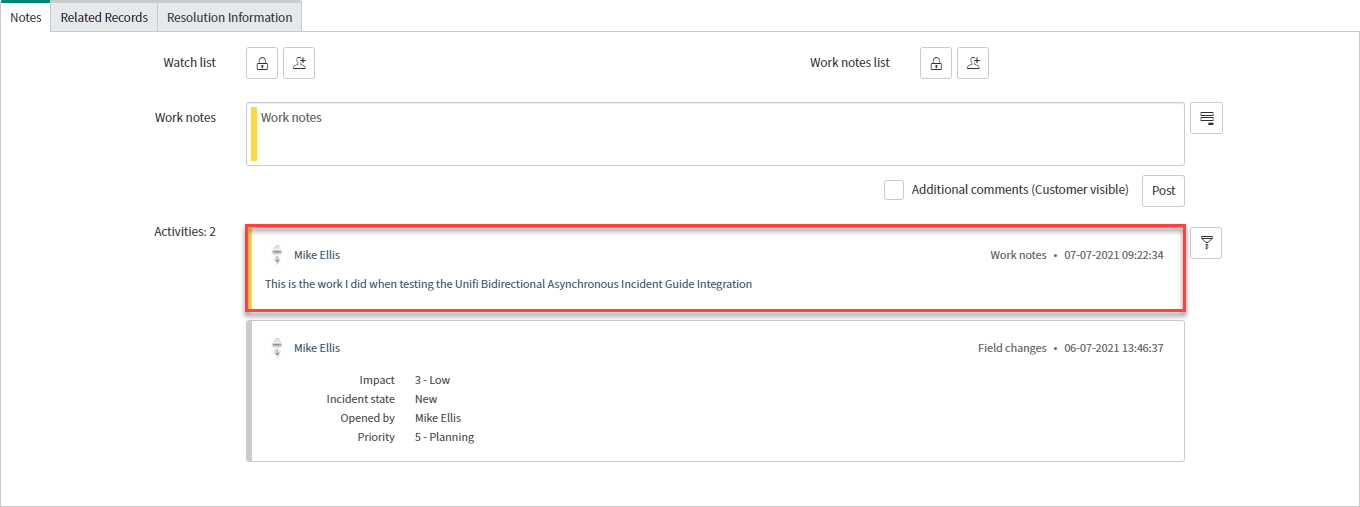The width and height of the screenshot is (1360, 507).
Task: Enable Additional comments (Customer visible) checkbox
Action: [x=894, y=190]
